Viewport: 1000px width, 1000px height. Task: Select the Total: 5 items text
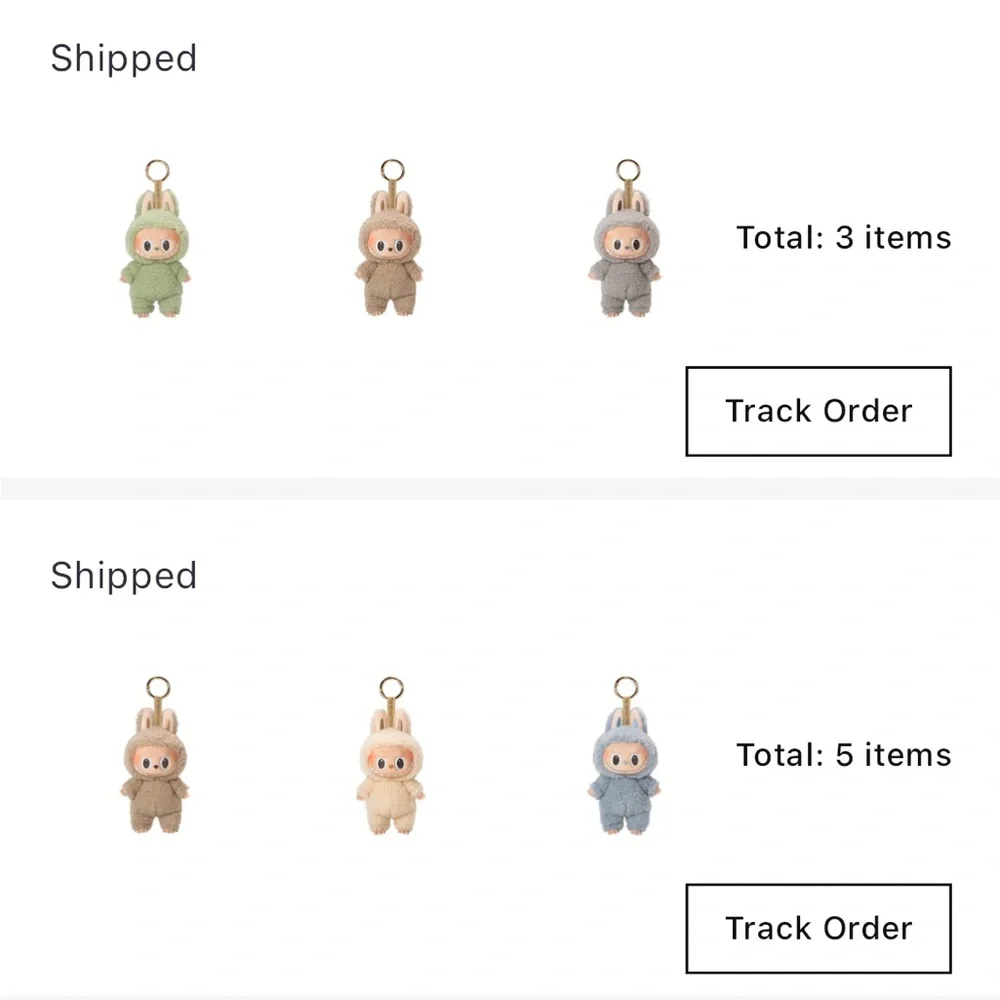tap(843, 755)
